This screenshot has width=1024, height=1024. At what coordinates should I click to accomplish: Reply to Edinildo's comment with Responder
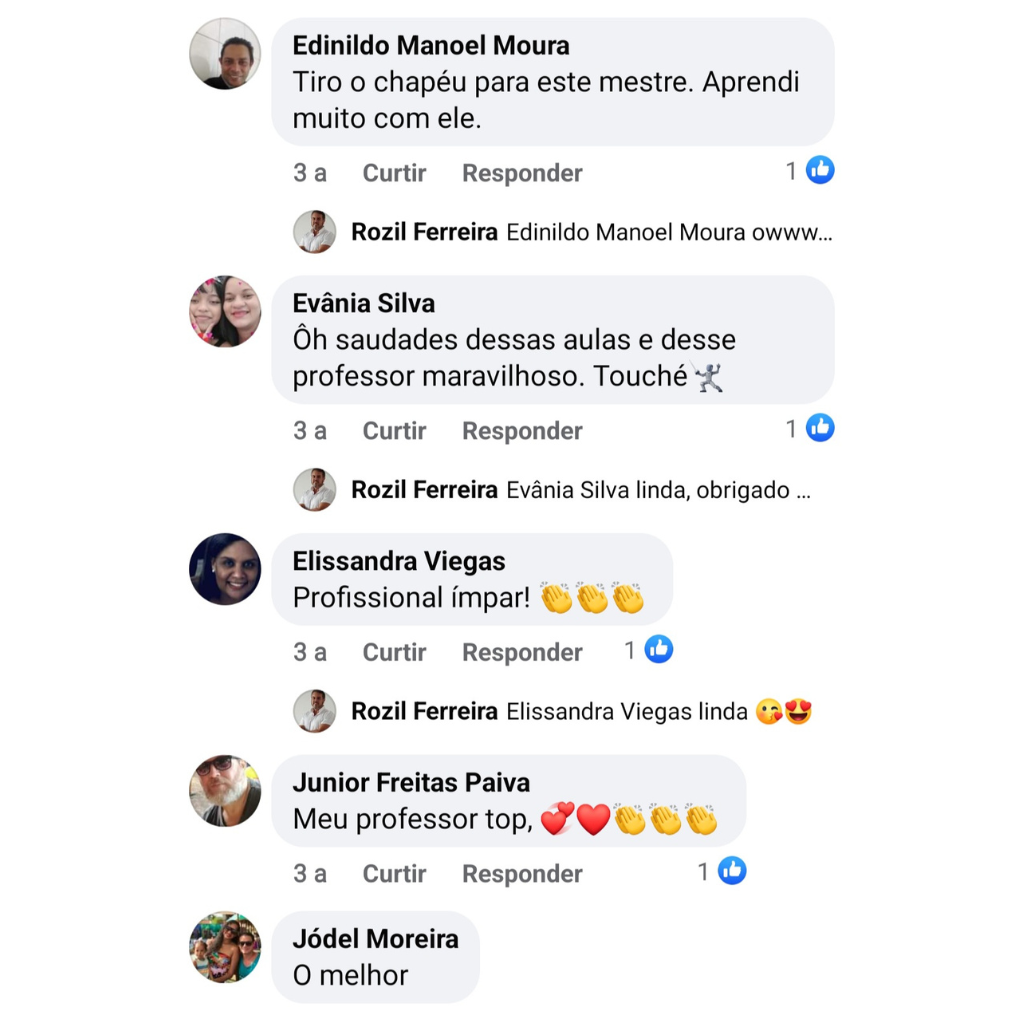point(522,173)
